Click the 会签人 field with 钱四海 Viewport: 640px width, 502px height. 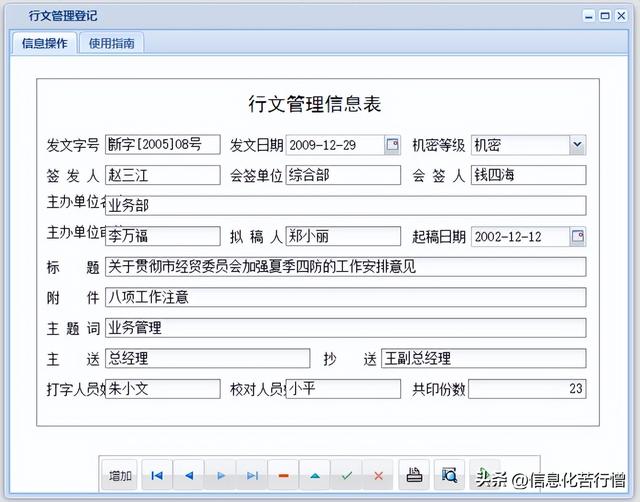click(529, 175)
